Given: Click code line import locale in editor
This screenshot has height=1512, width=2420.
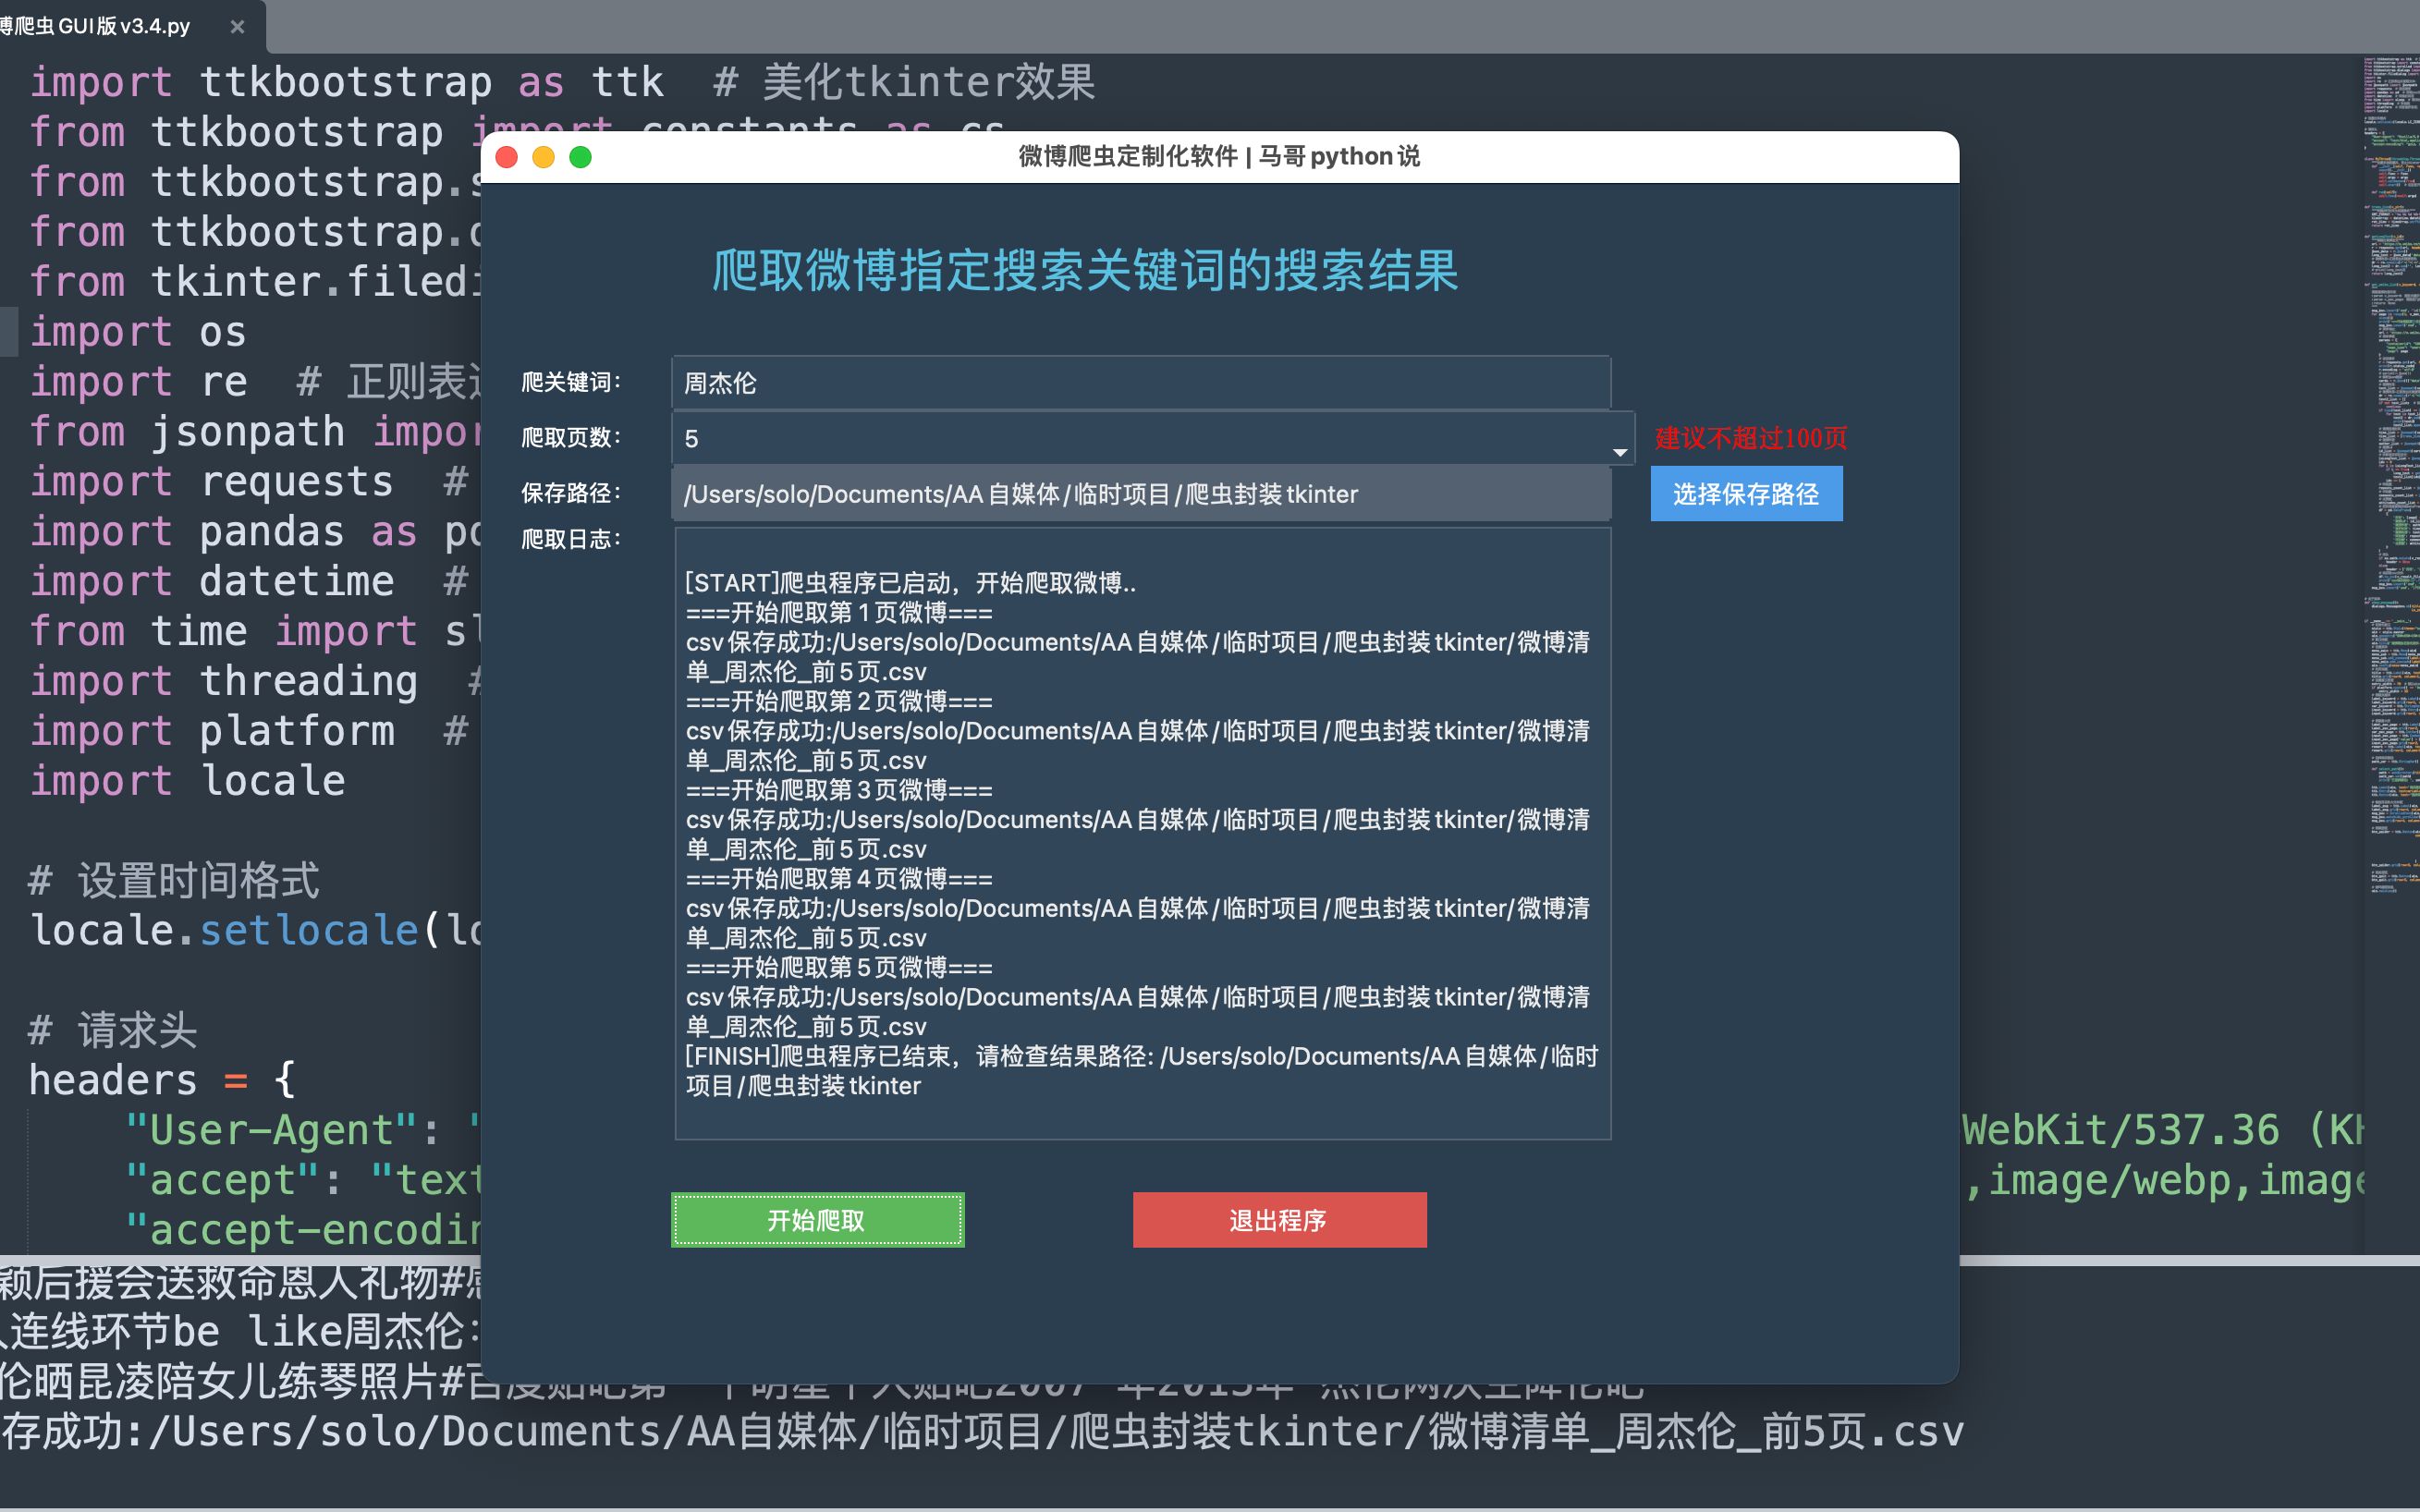Looking at the screenshot, I should [x=187, y=781].
